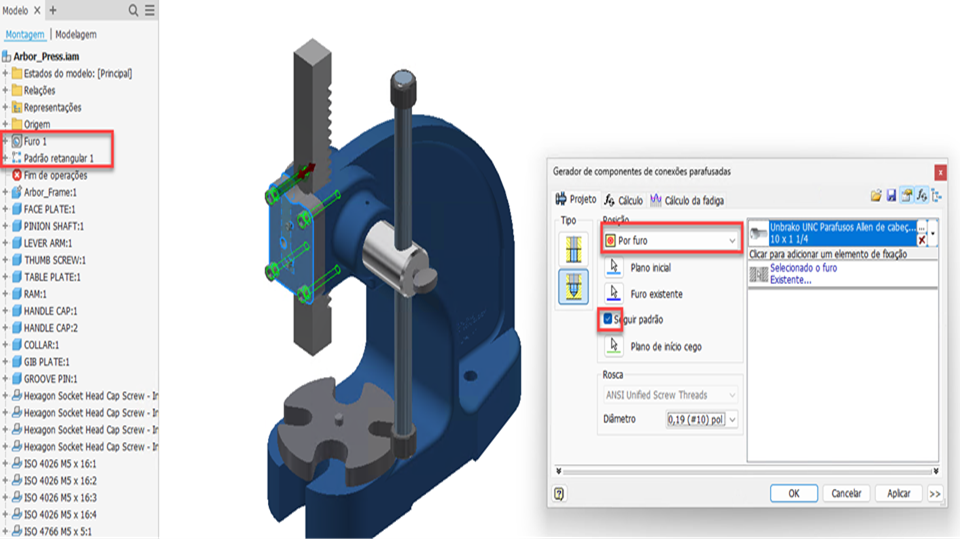Click the Arbor_Press.iam assembly icon
This screenshot has width=960, height=540.
[7, 56]
